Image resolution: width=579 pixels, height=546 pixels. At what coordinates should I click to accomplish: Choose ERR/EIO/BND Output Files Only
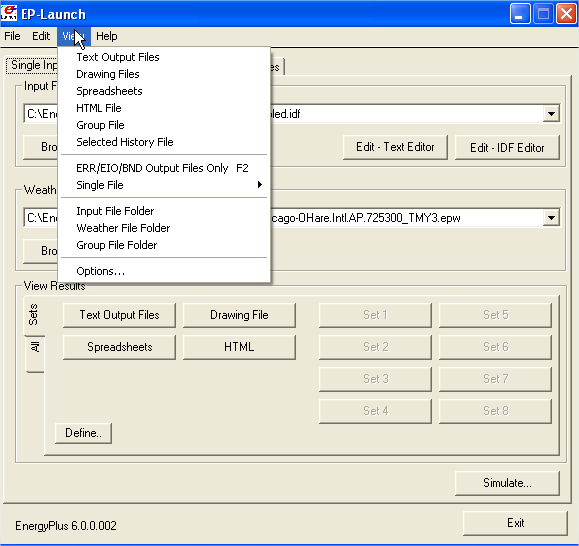(164, 168)
